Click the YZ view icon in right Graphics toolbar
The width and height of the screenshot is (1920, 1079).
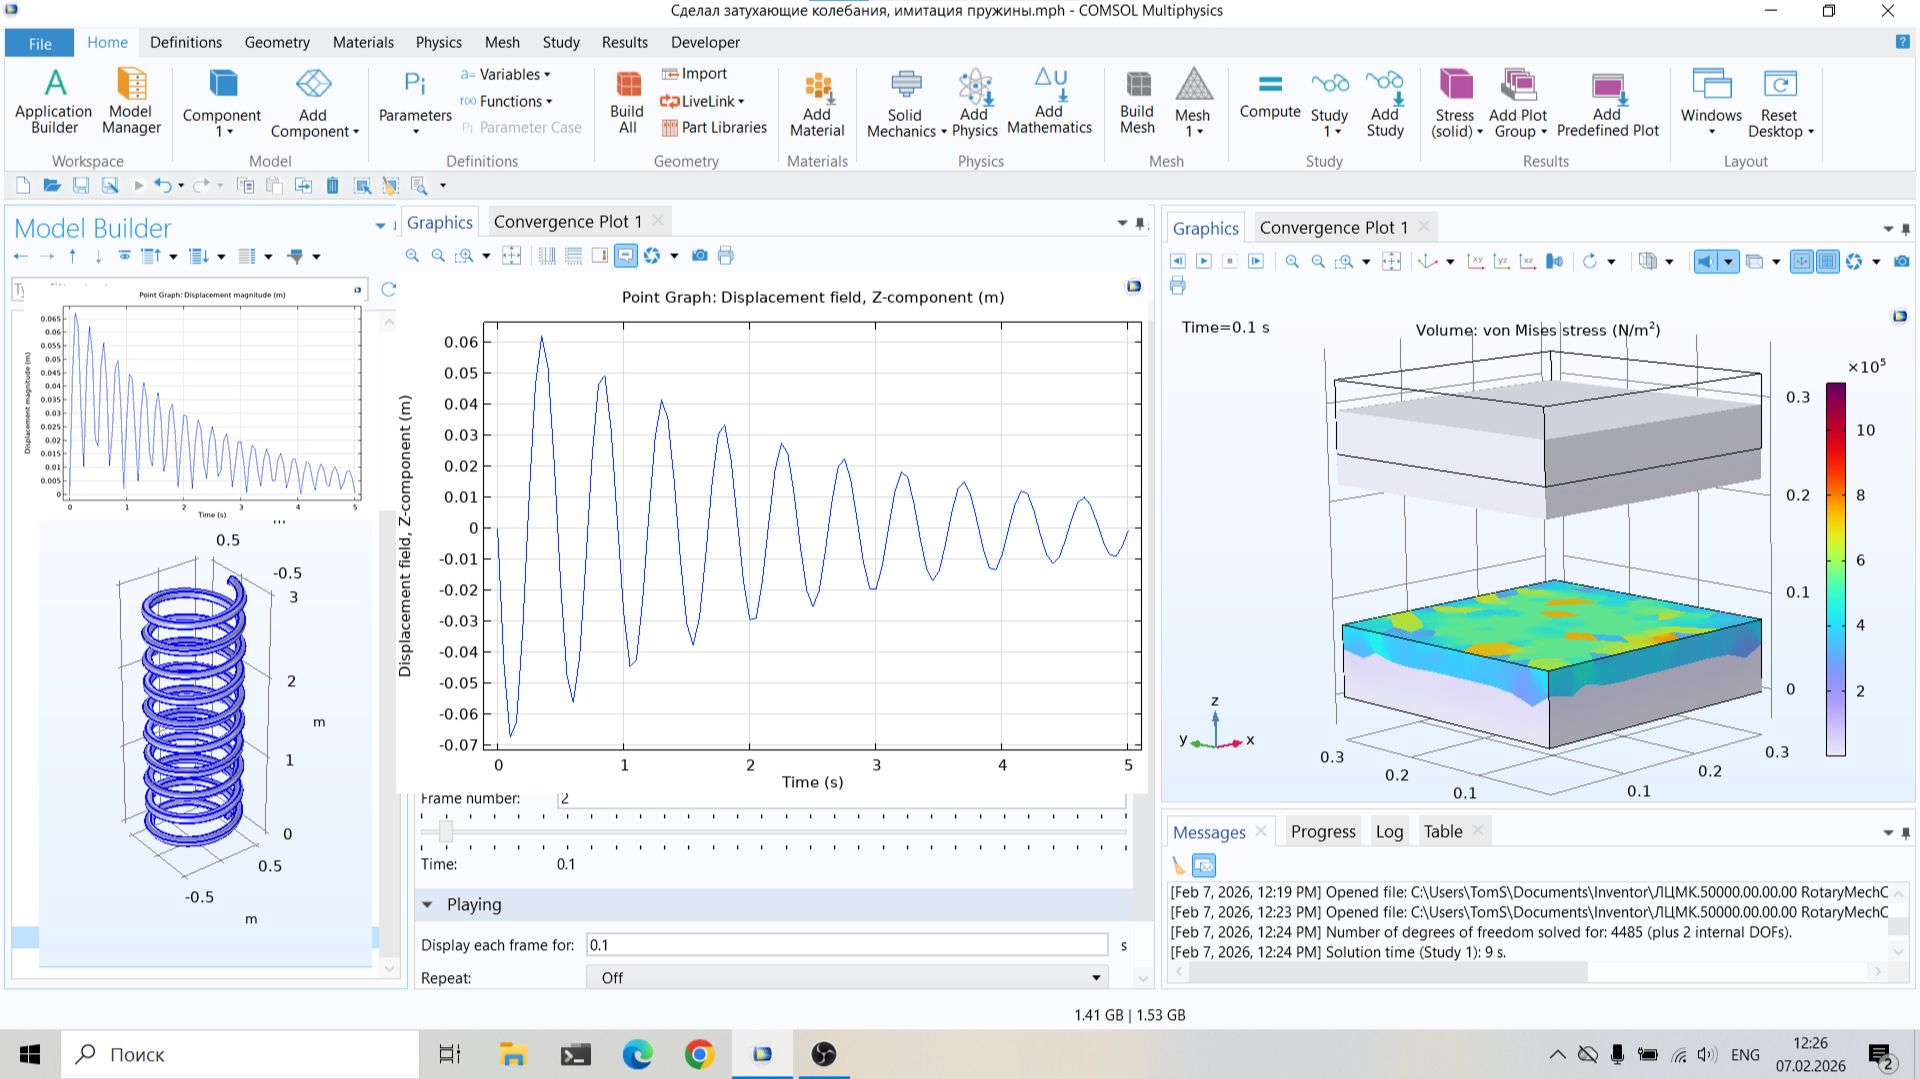[x=1501, y=261]
